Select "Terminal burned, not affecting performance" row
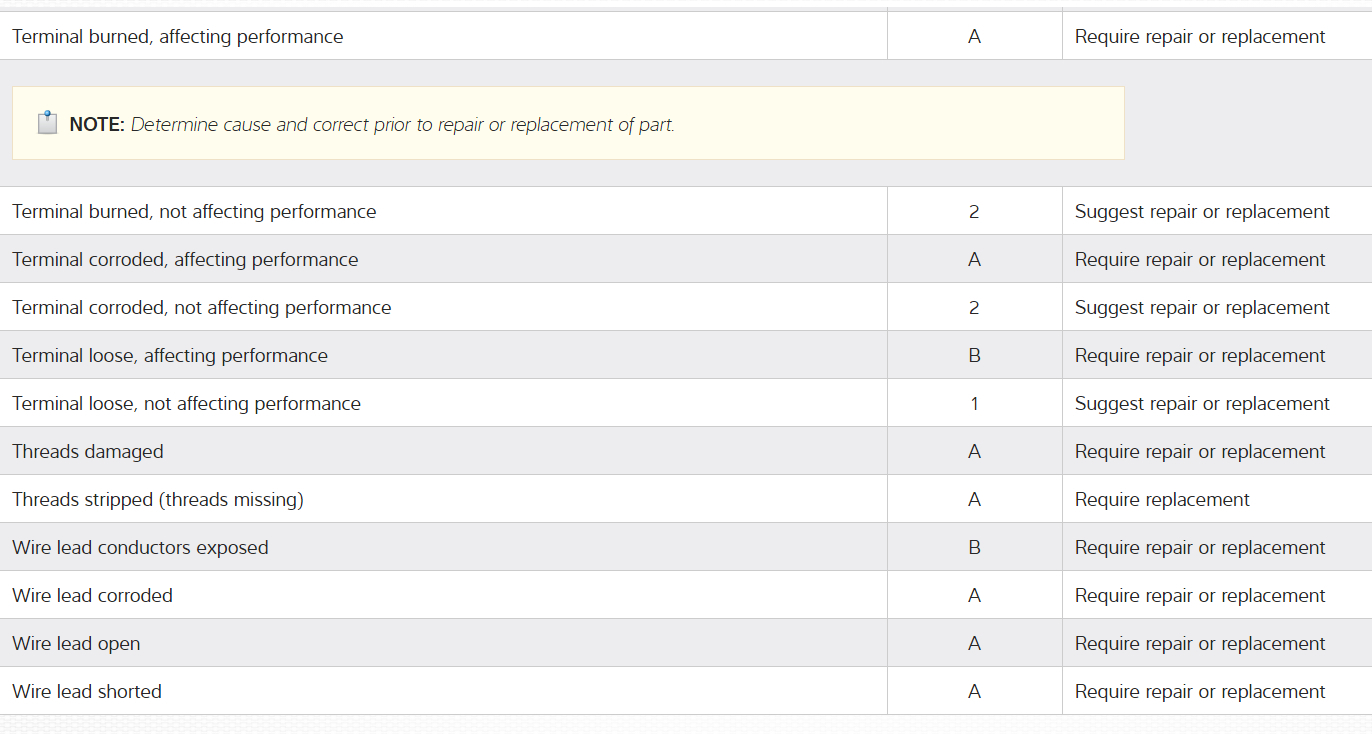Screen dimensions: 1372x734 [194, 212]
